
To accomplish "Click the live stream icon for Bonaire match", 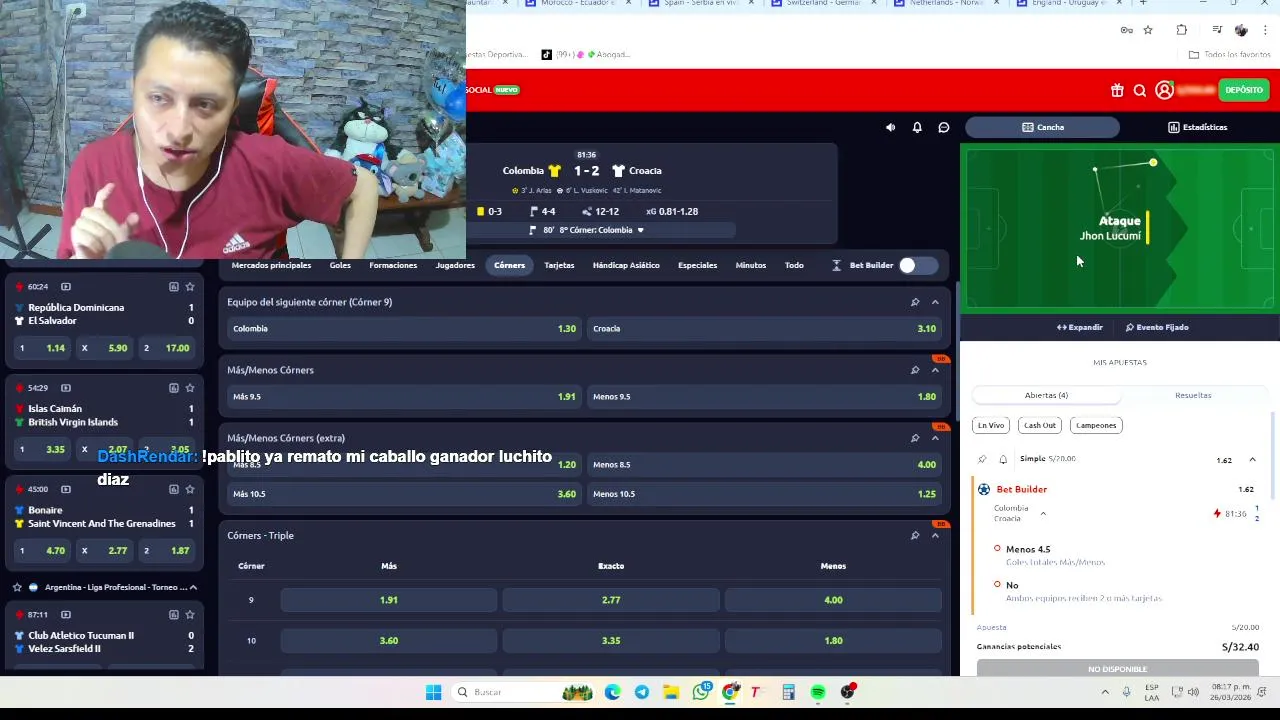I will 66,489.
